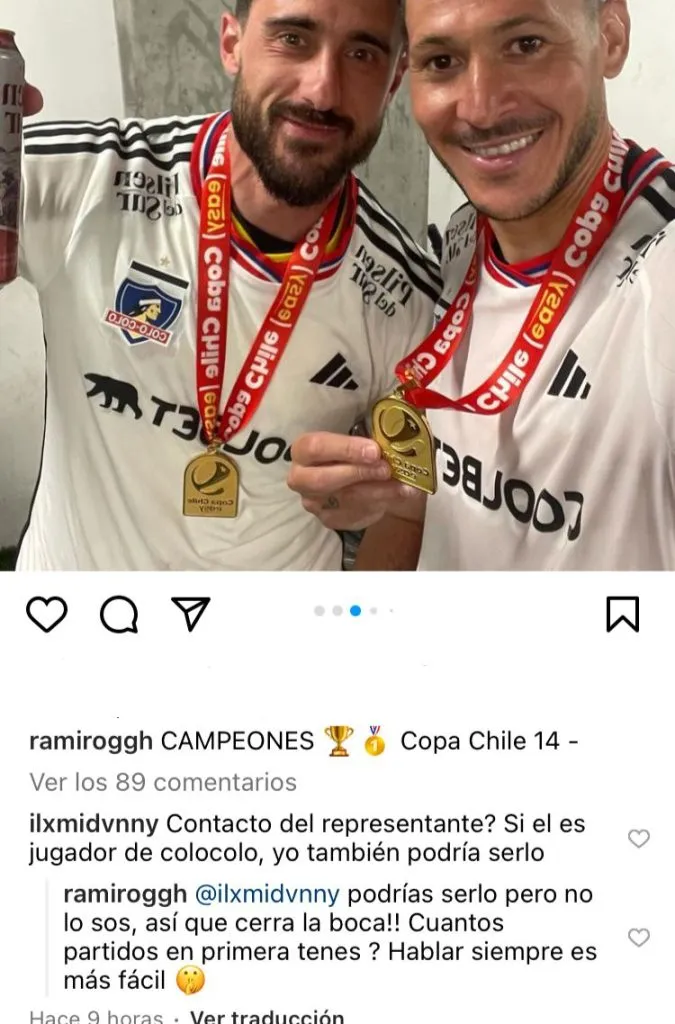The image size is (675, 1024).
Task: Expand caption text CAMPEONES Copa Chile
Action: 369,742
